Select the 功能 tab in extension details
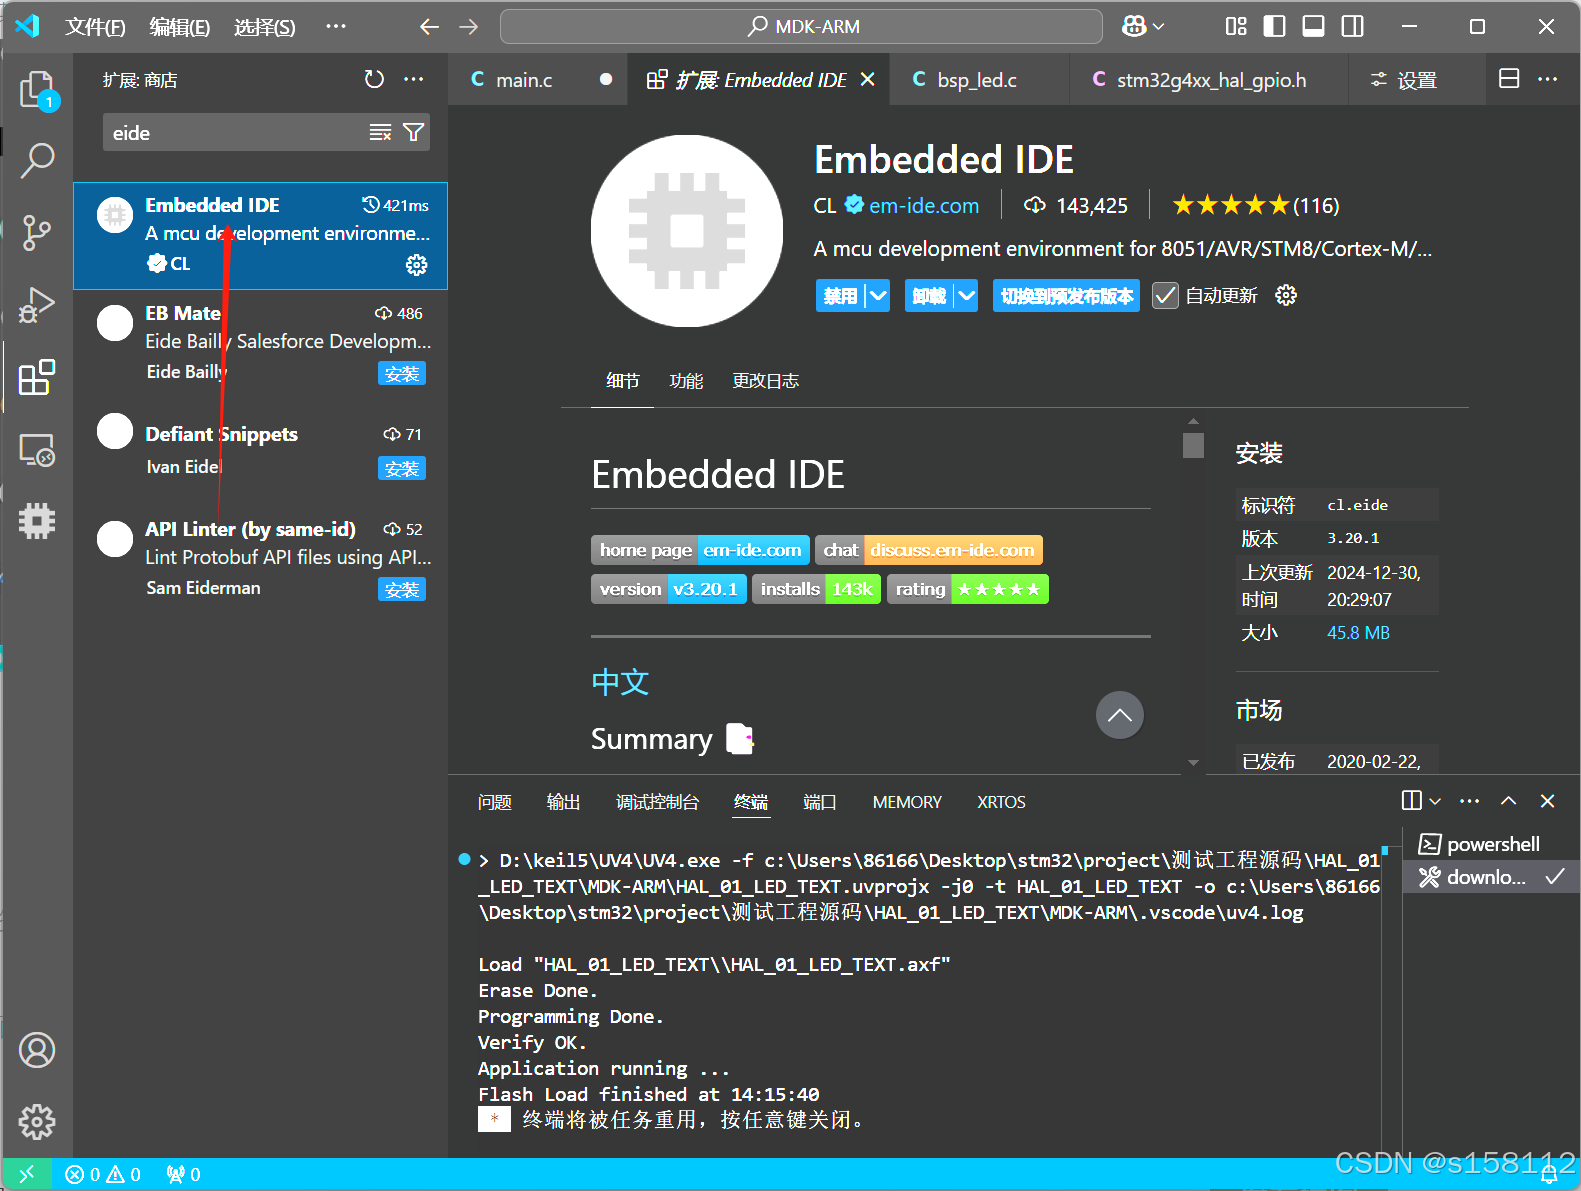This screenshot has width=1581, height=1191. point(686,381)
